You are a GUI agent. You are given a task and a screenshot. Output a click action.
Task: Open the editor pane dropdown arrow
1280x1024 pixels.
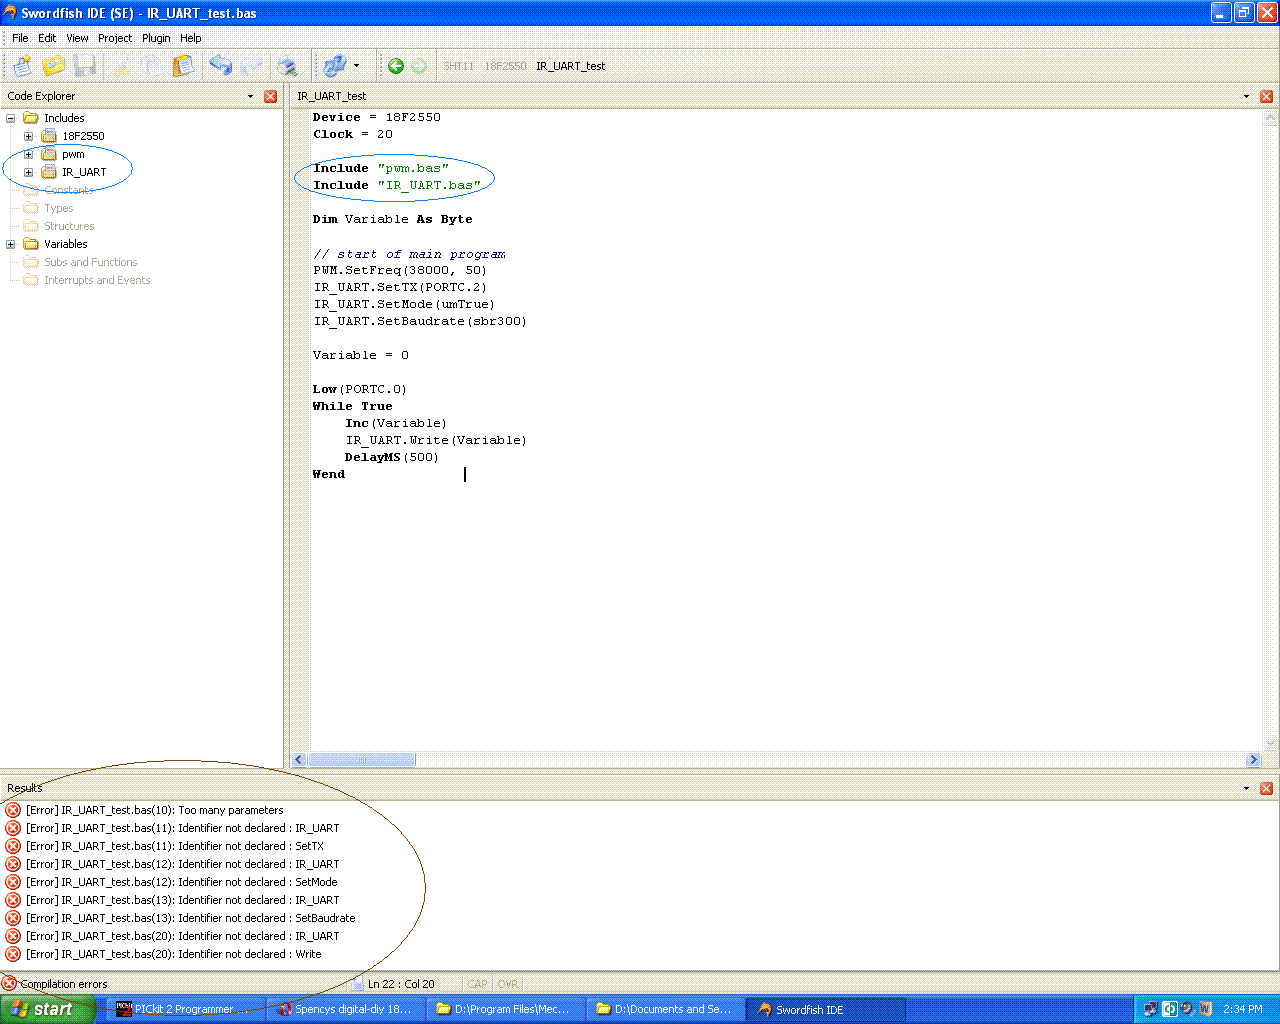point(1246,96)
